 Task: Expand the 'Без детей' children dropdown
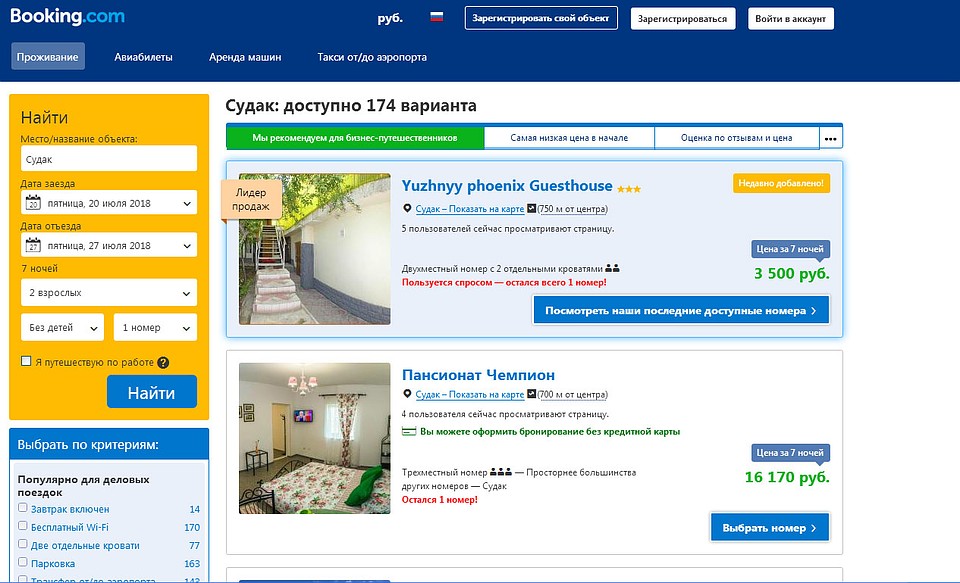click(62, 328)
